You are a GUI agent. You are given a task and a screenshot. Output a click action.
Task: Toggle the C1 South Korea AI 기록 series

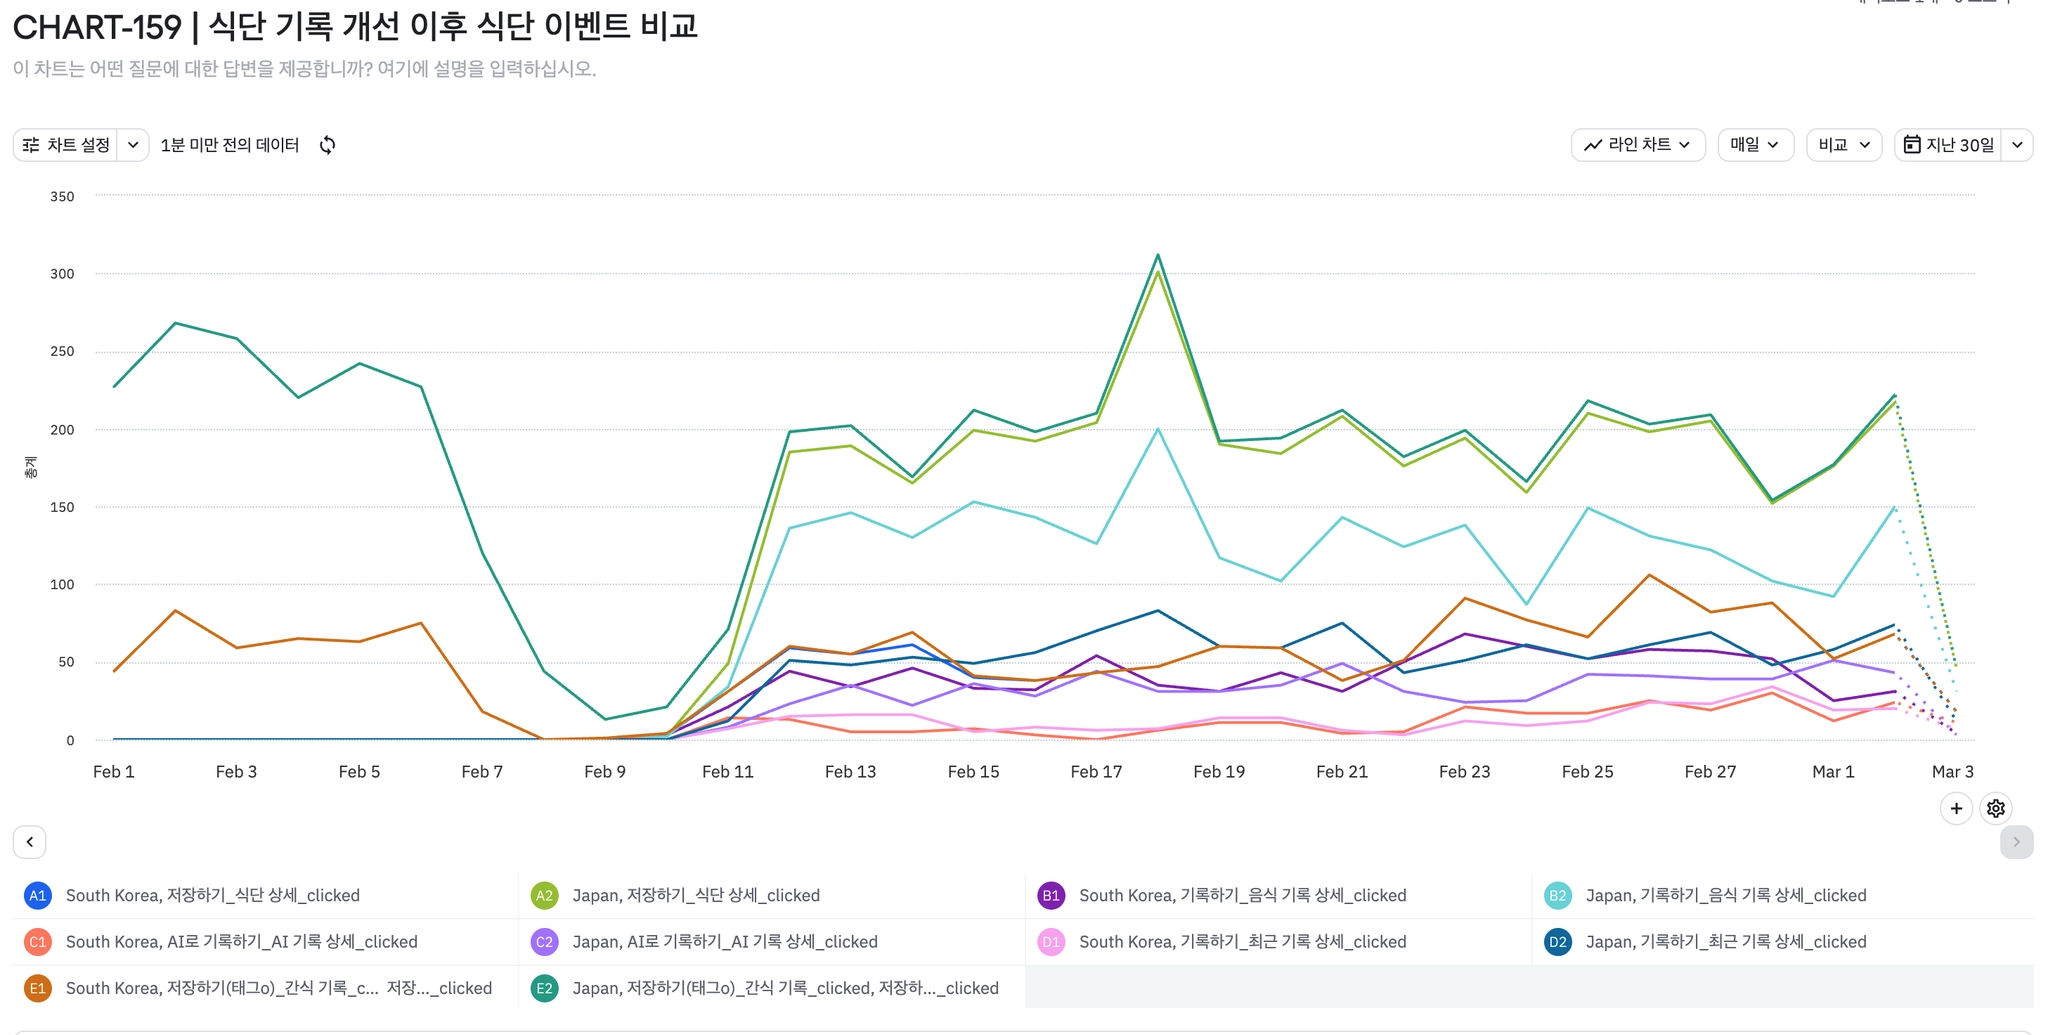click(241, 942)
